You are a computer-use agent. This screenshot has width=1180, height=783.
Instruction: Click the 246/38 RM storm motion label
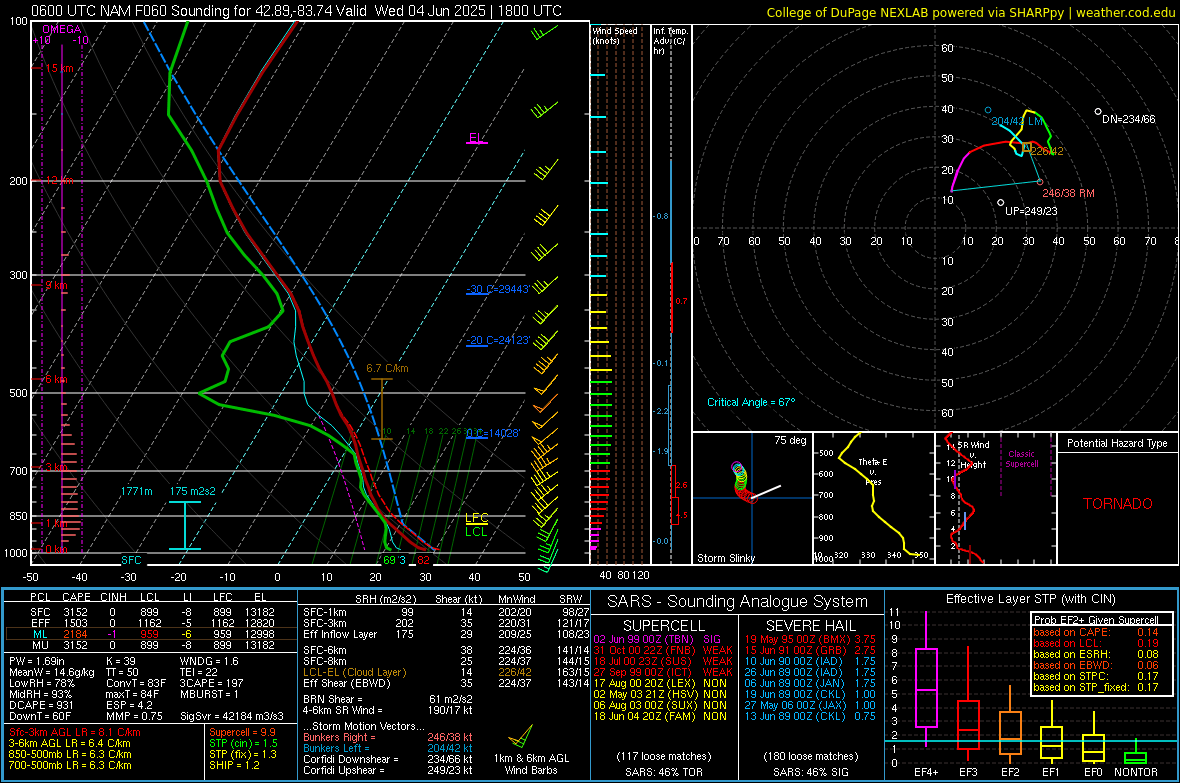[1068, 193]
